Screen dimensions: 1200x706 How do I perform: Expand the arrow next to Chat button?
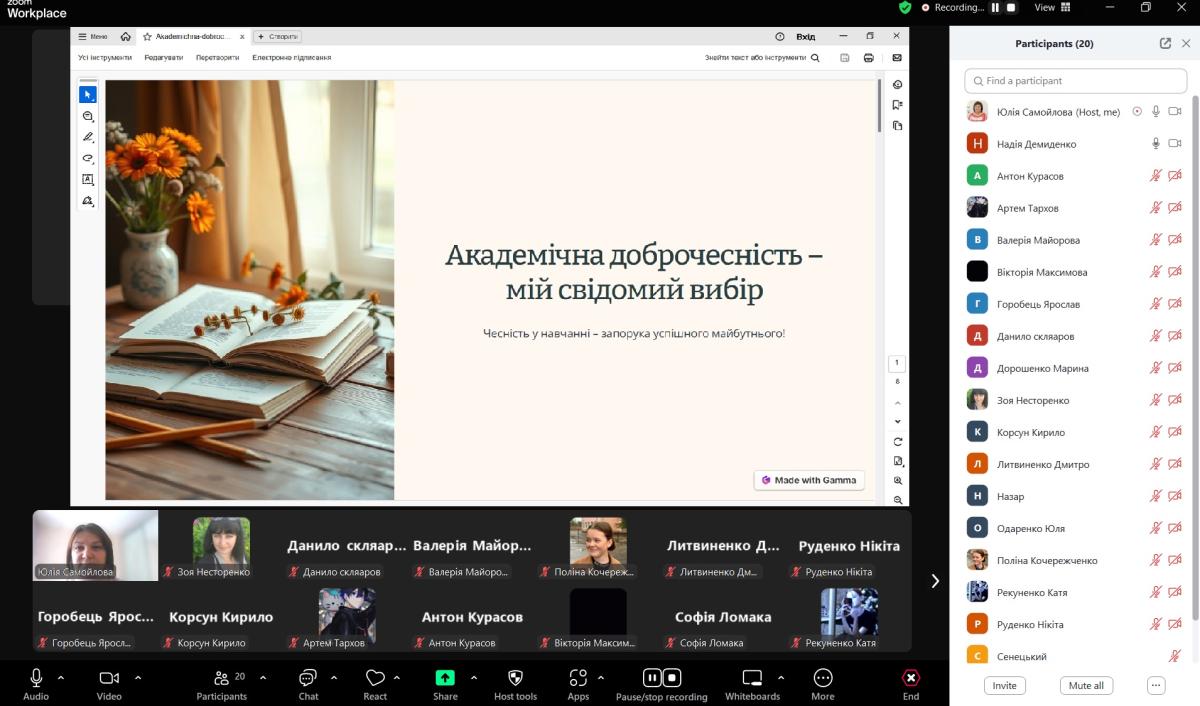pos(334,677)
